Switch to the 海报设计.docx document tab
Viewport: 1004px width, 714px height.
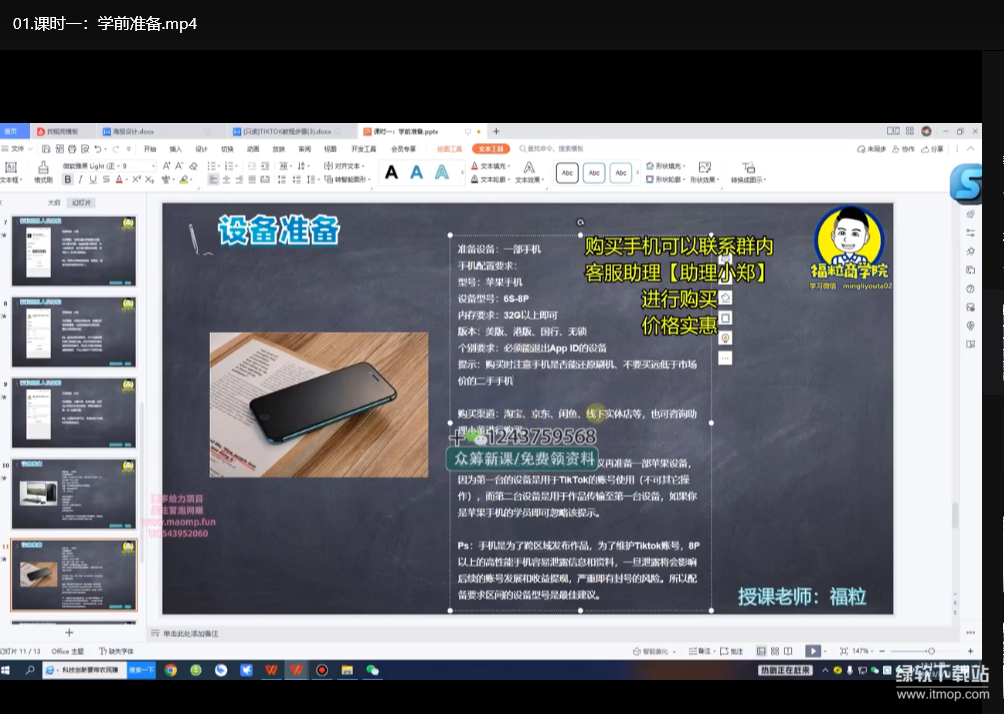133,131
